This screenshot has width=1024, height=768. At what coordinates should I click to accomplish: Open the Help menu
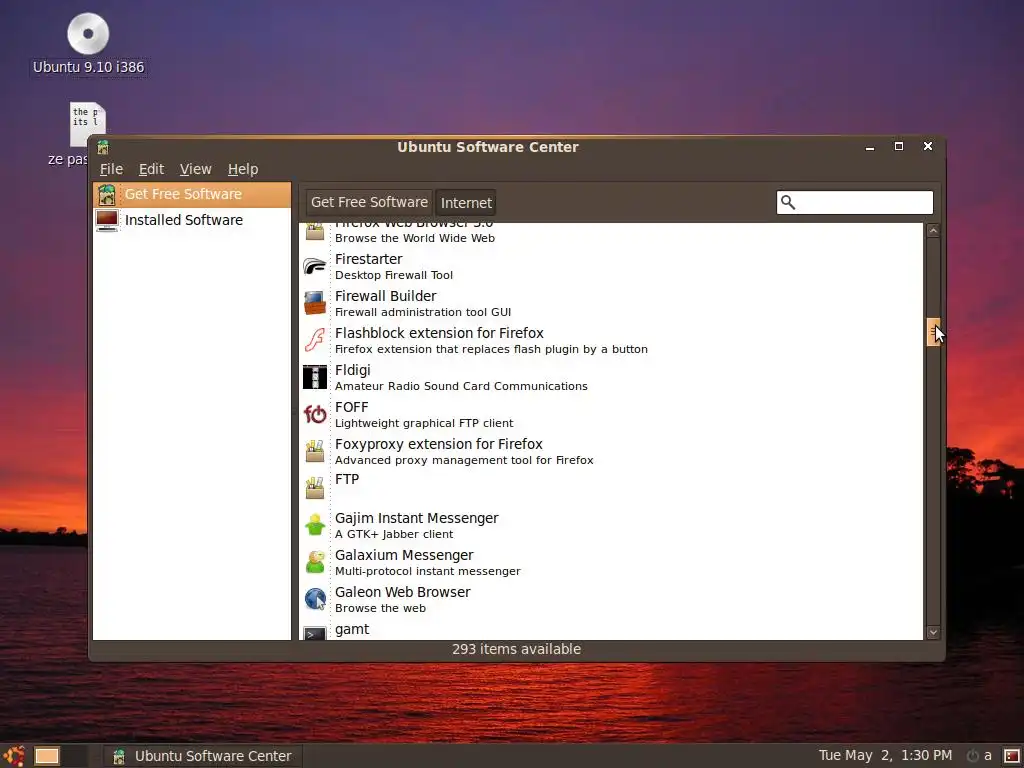pos(243,169)
